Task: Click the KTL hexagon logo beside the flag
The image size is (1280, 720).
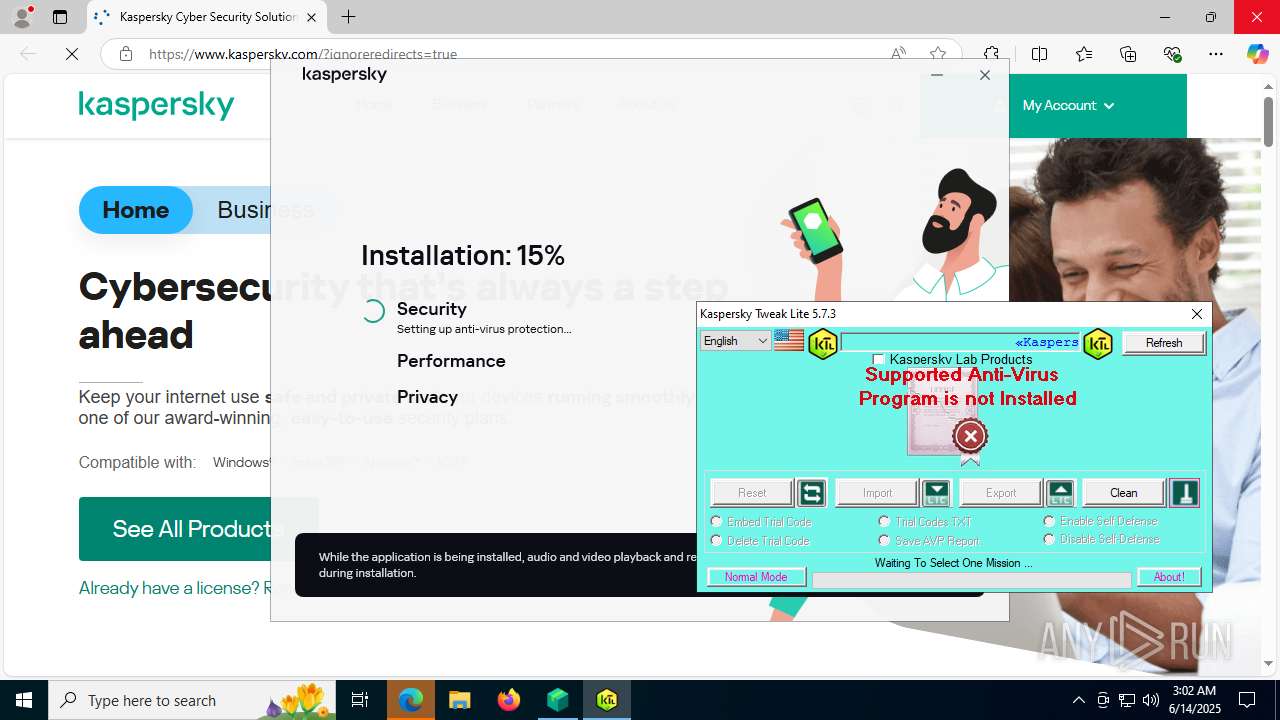Action: tap(823, 343)
